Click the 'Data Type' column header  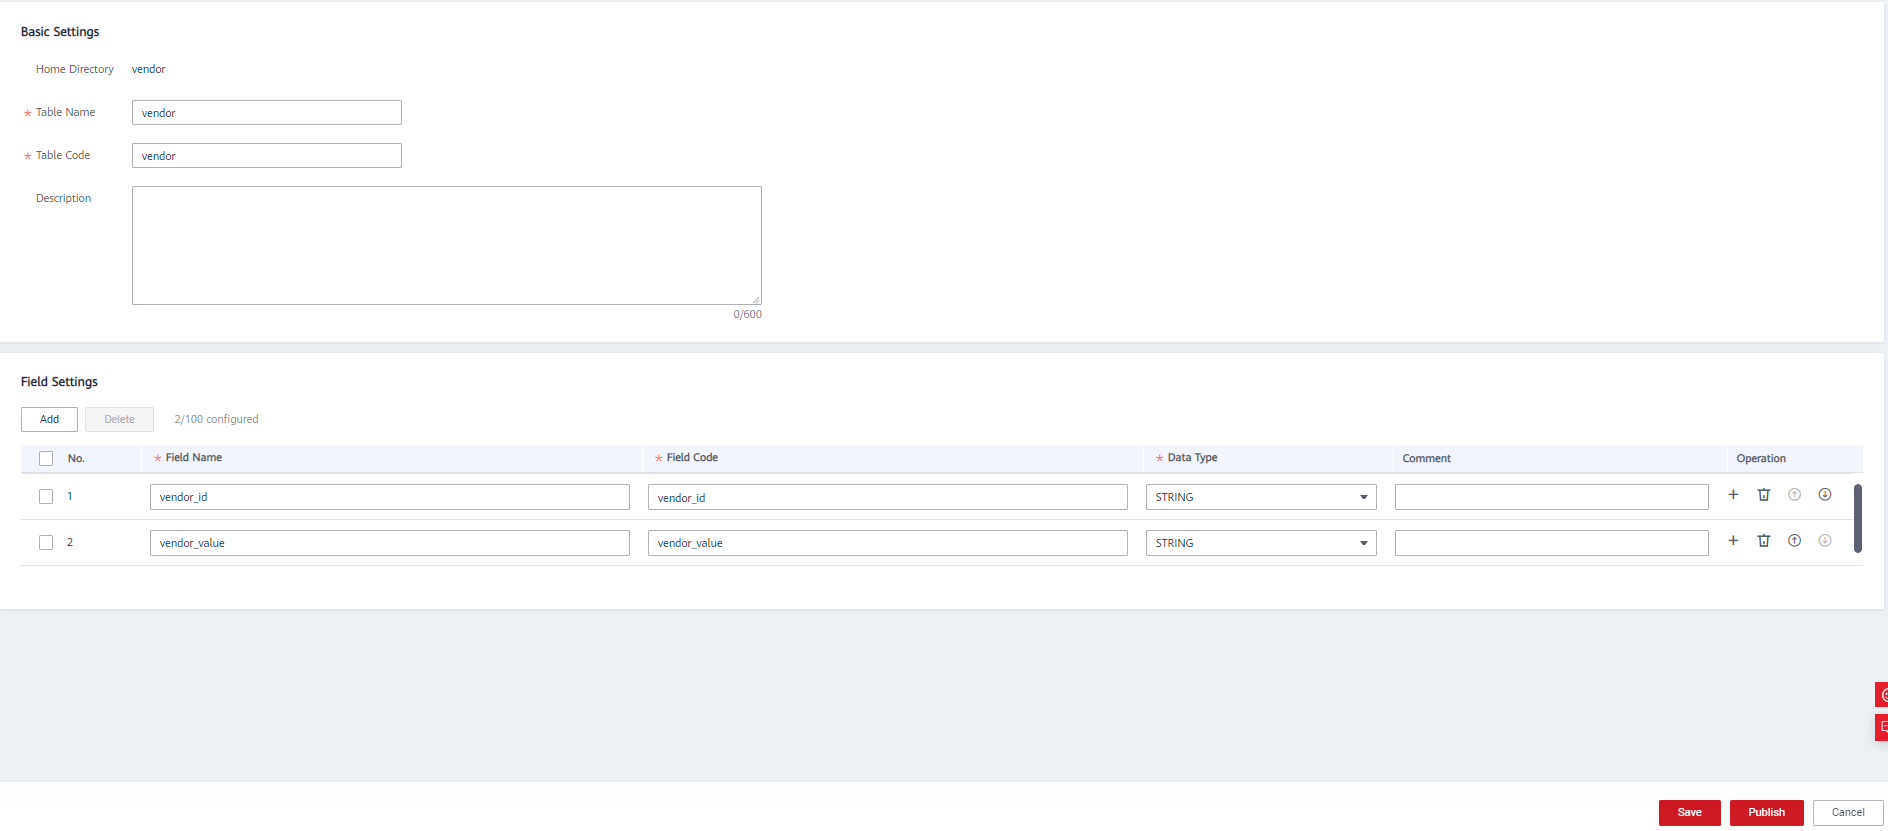point(1192,458)
